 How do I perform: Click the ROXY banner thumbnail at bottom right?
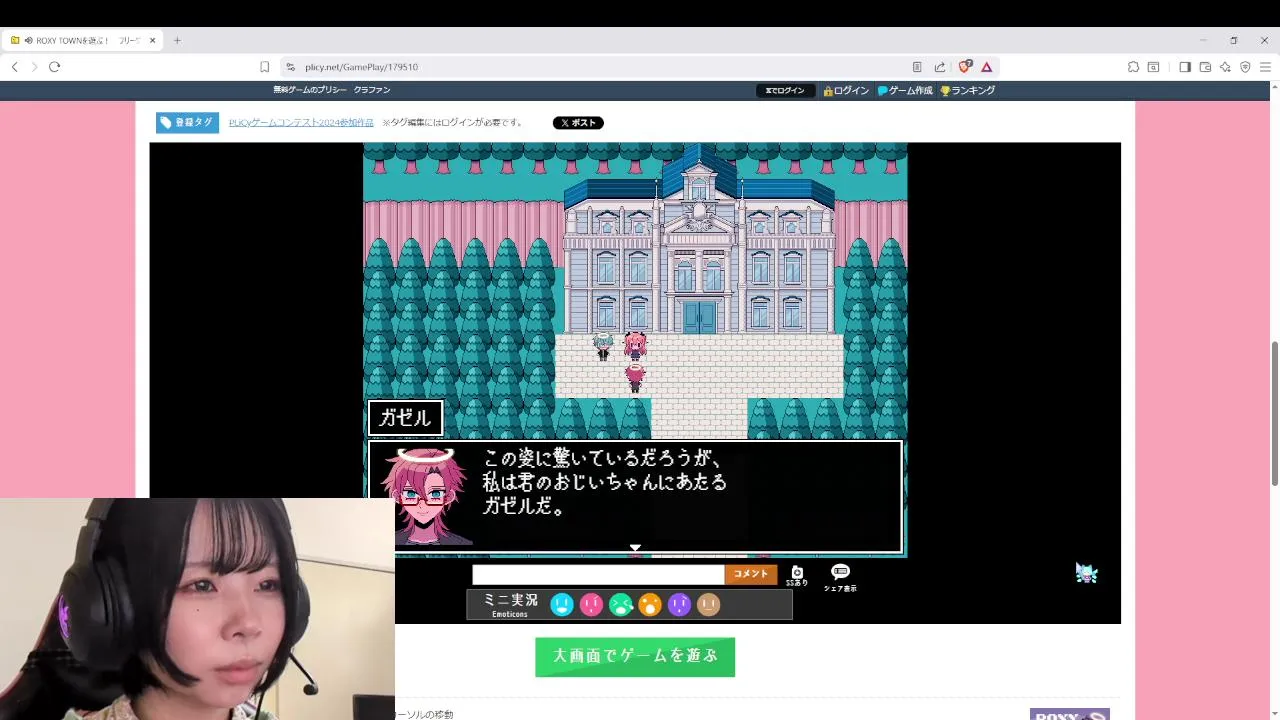point(1069,714)
